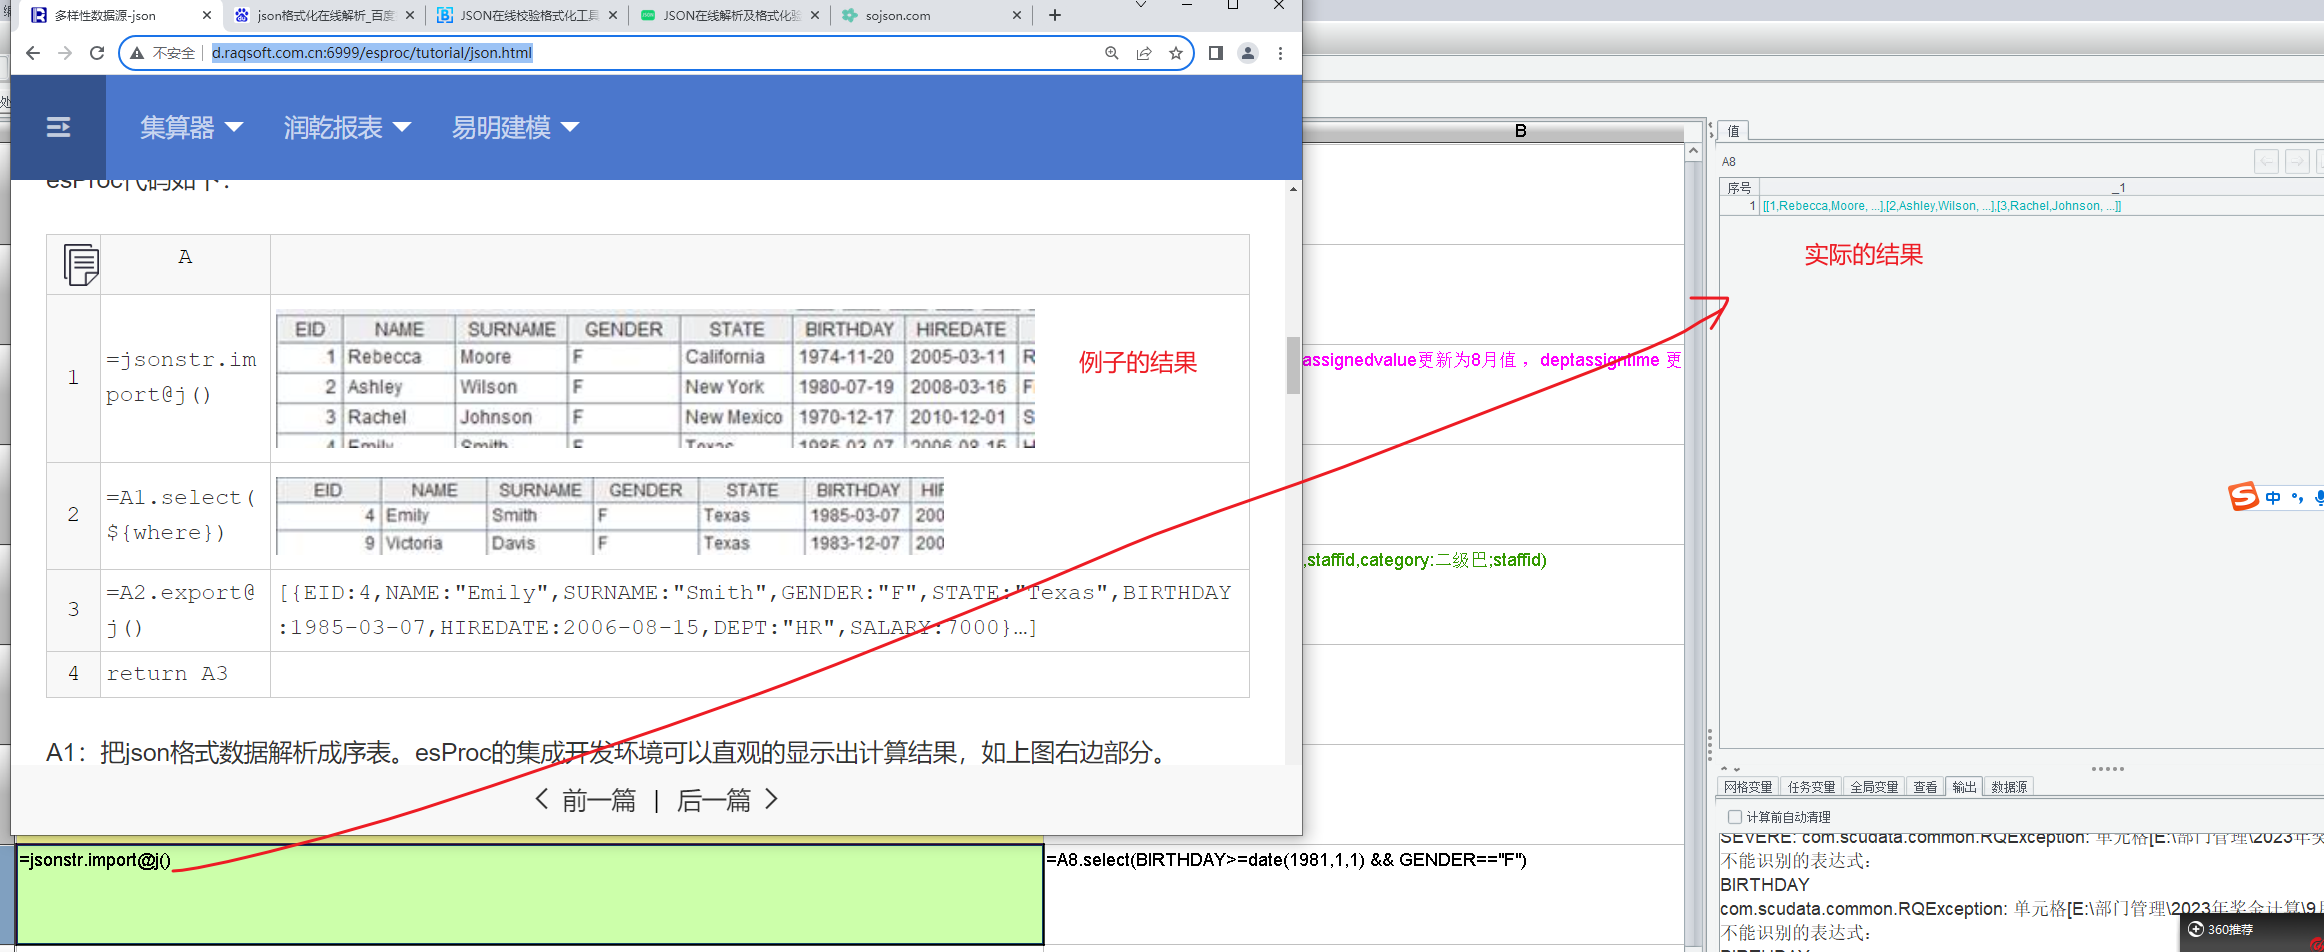Click the =A1.select(${where}) code cell
This screenshot has width=2324, height=952.
(x=185, y=515)
